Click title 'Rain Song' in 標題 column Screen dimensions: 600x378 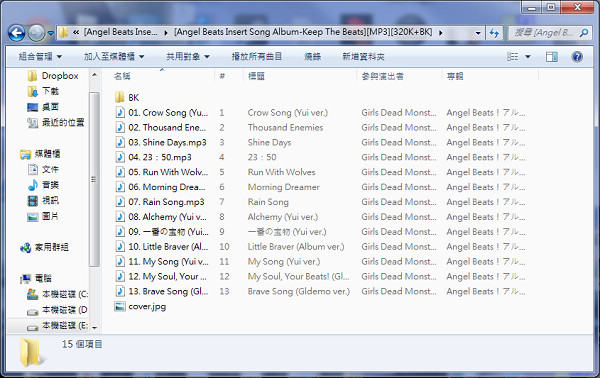tap(268, 202)
